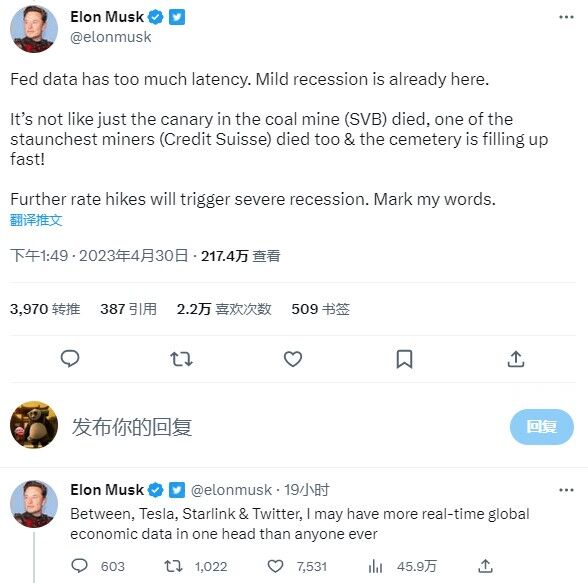
Task: Open the 2.2万 喜欢次数 likes list
Action: point(224,309)
